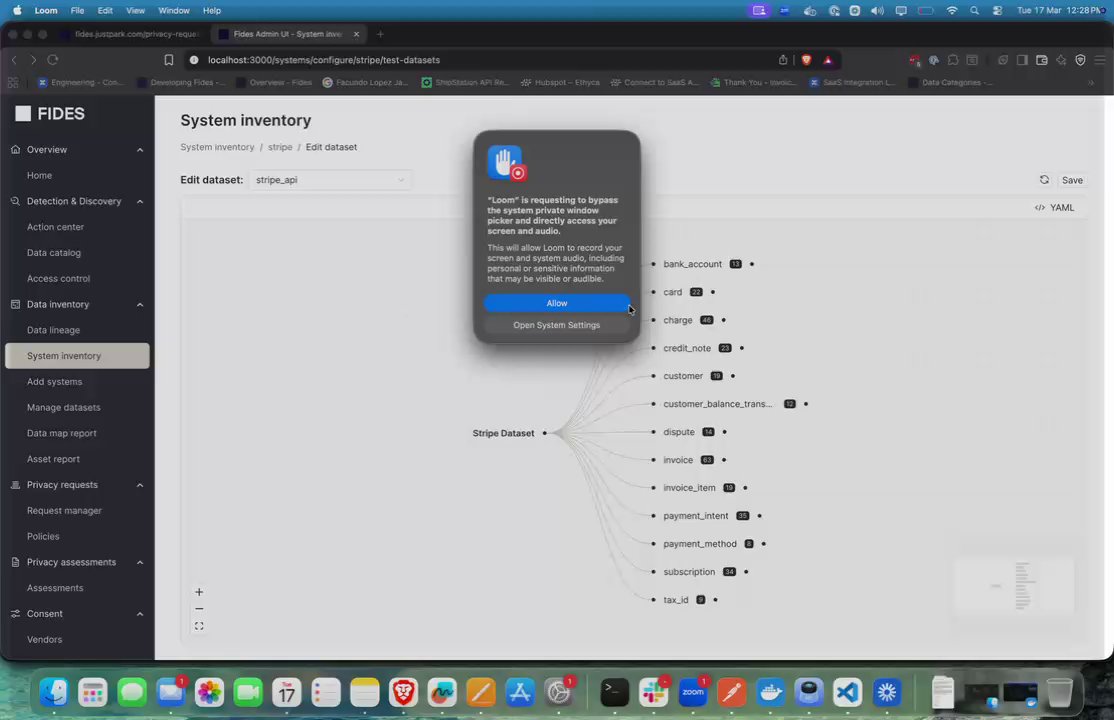The height and width of the screenshot is (720, 1114).
Task: Collapse the Consent sidebar section
Action: click(140, 613)
